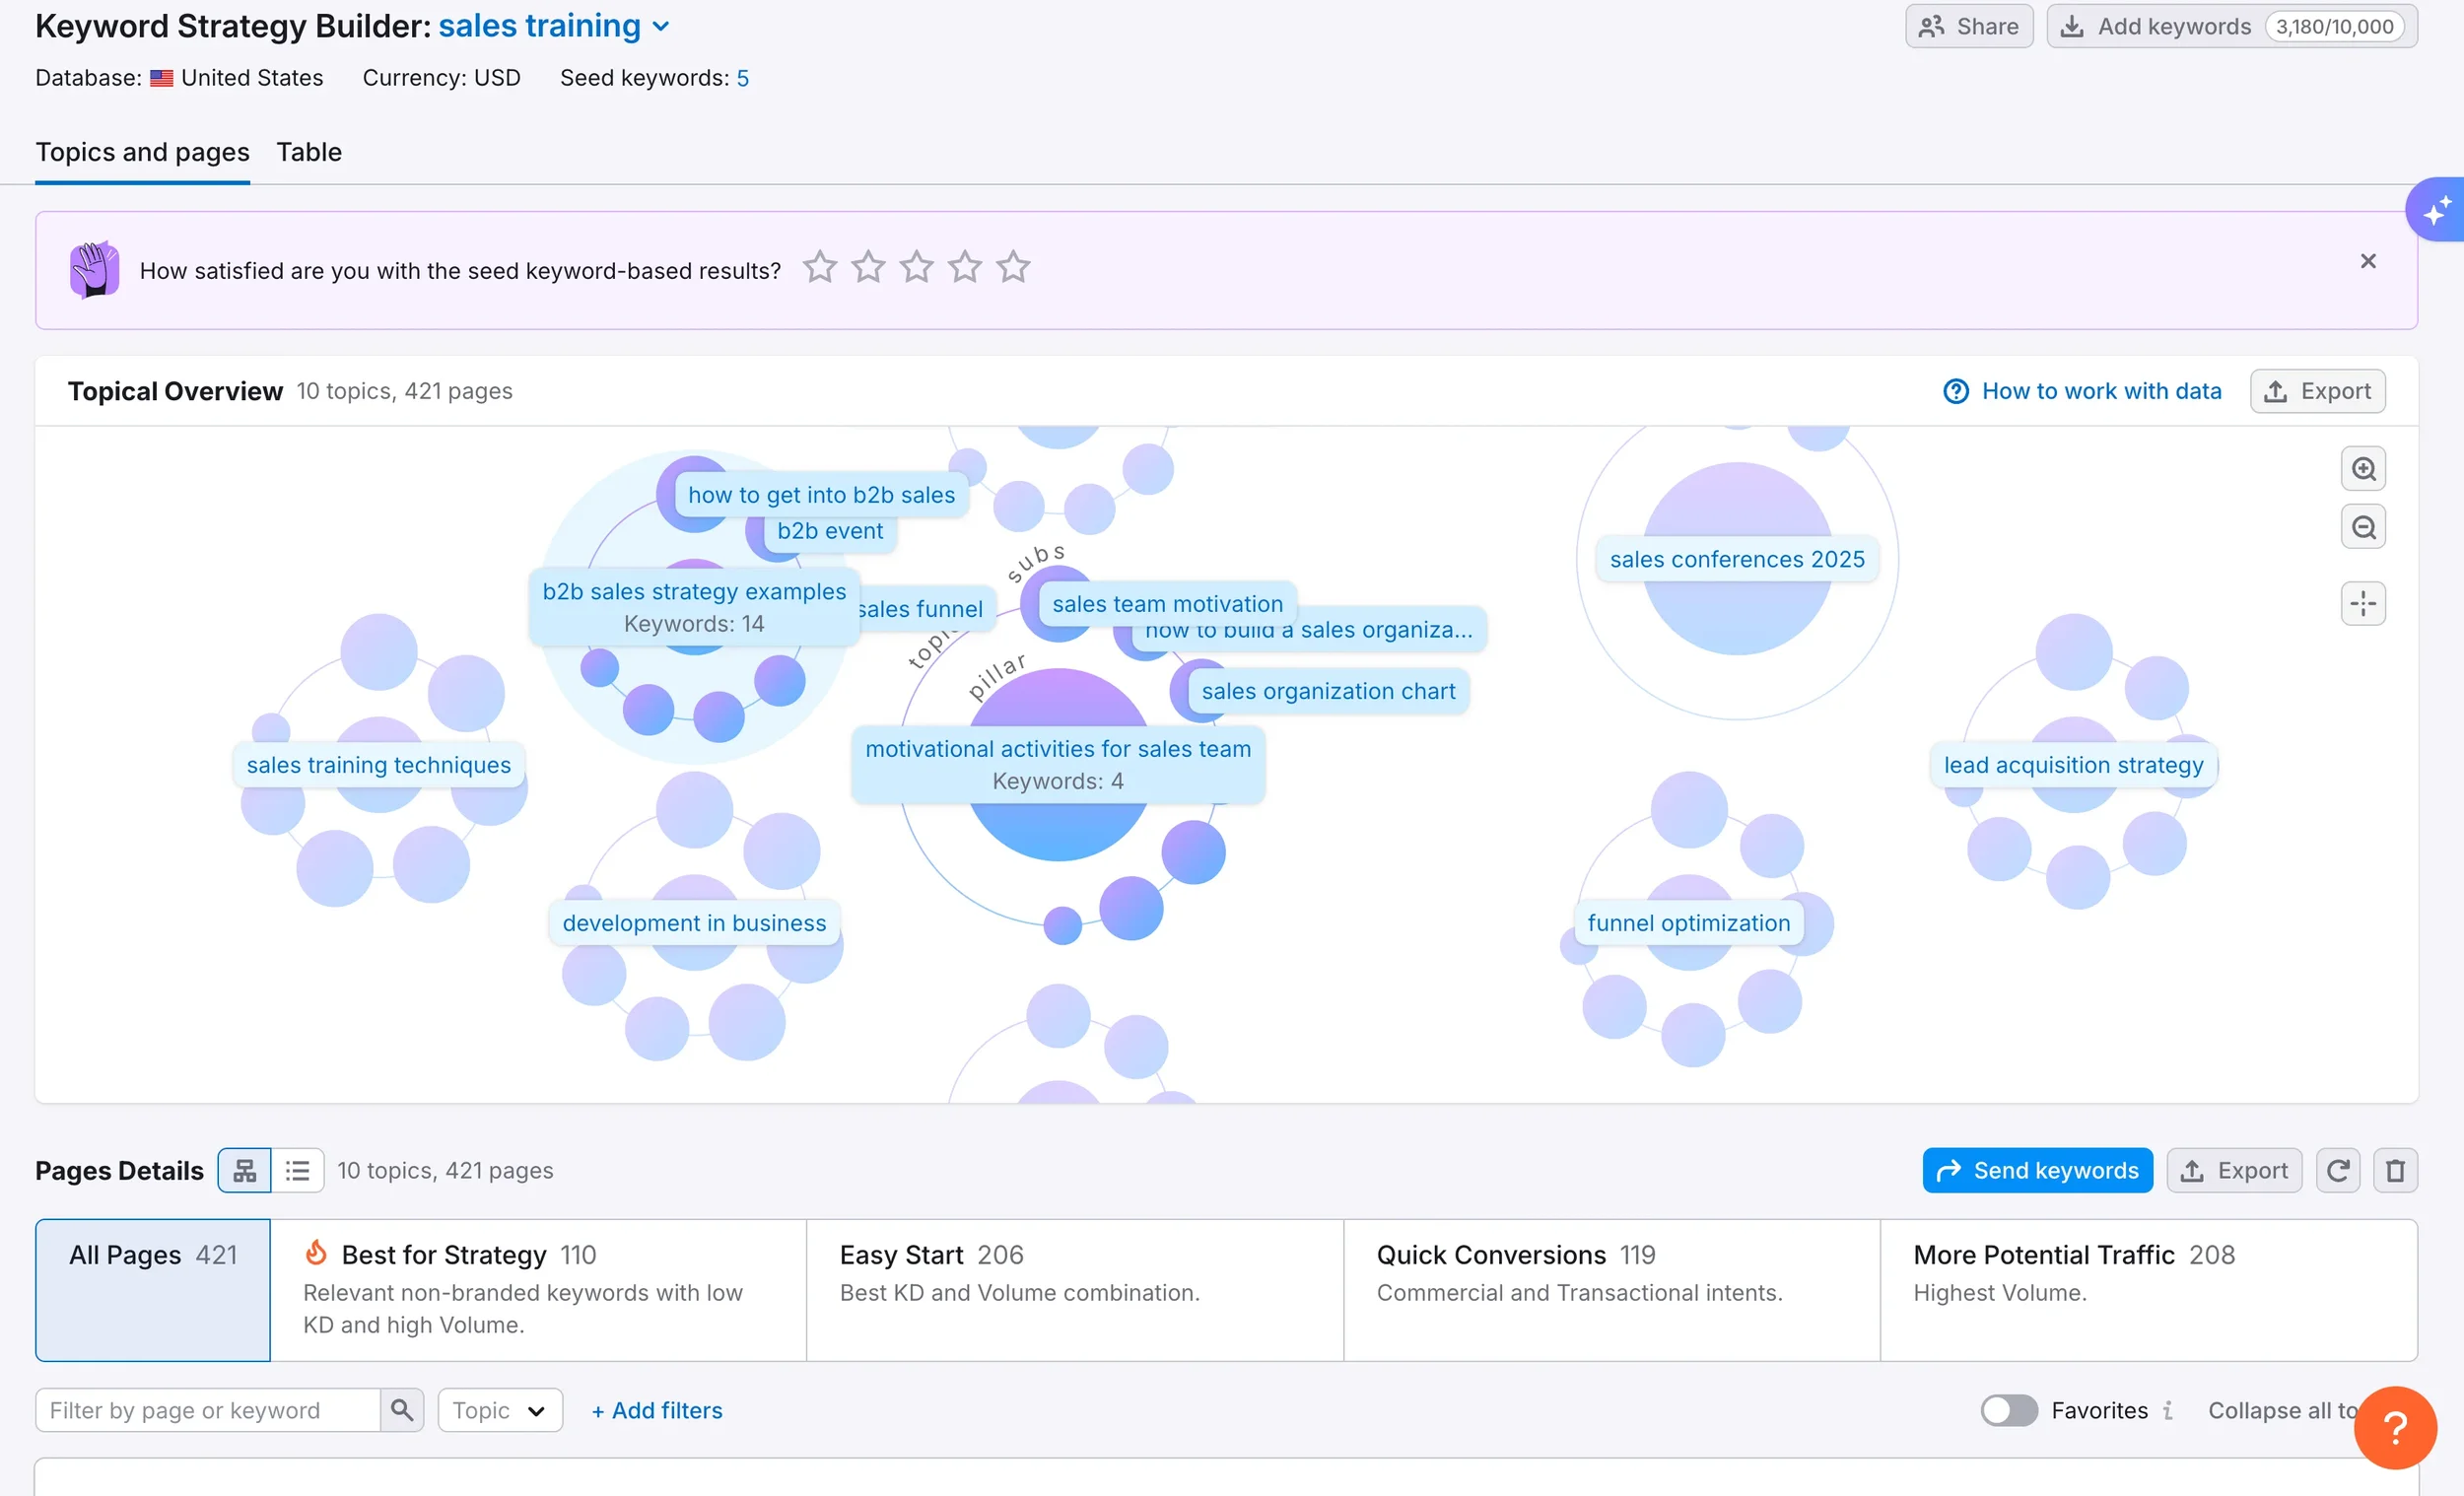Click the search magnifier icon
This screenshot has height=1496, width=2464.
point(402,1410)
